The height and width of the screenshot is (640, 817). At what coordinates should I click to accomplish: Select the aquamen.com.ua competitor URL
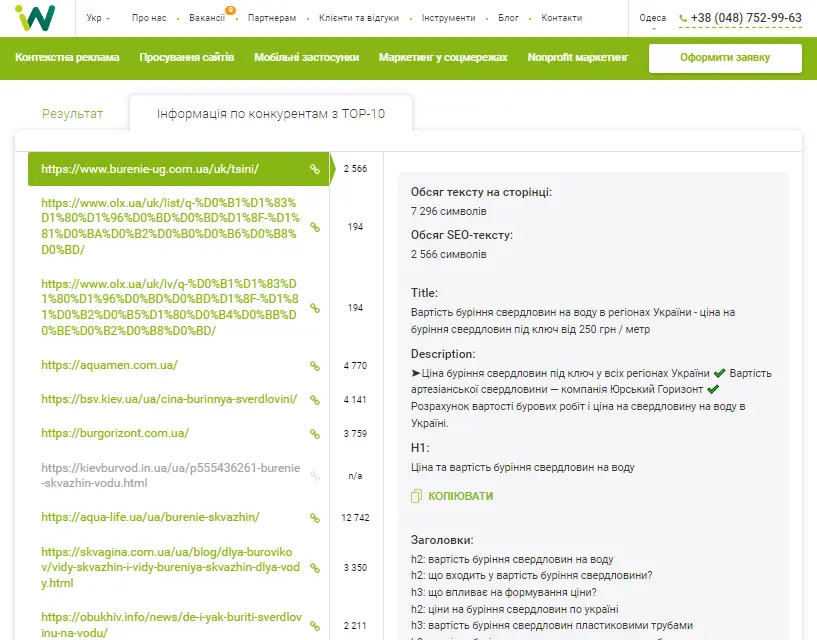pyautogui.click(x=109, y=365)
